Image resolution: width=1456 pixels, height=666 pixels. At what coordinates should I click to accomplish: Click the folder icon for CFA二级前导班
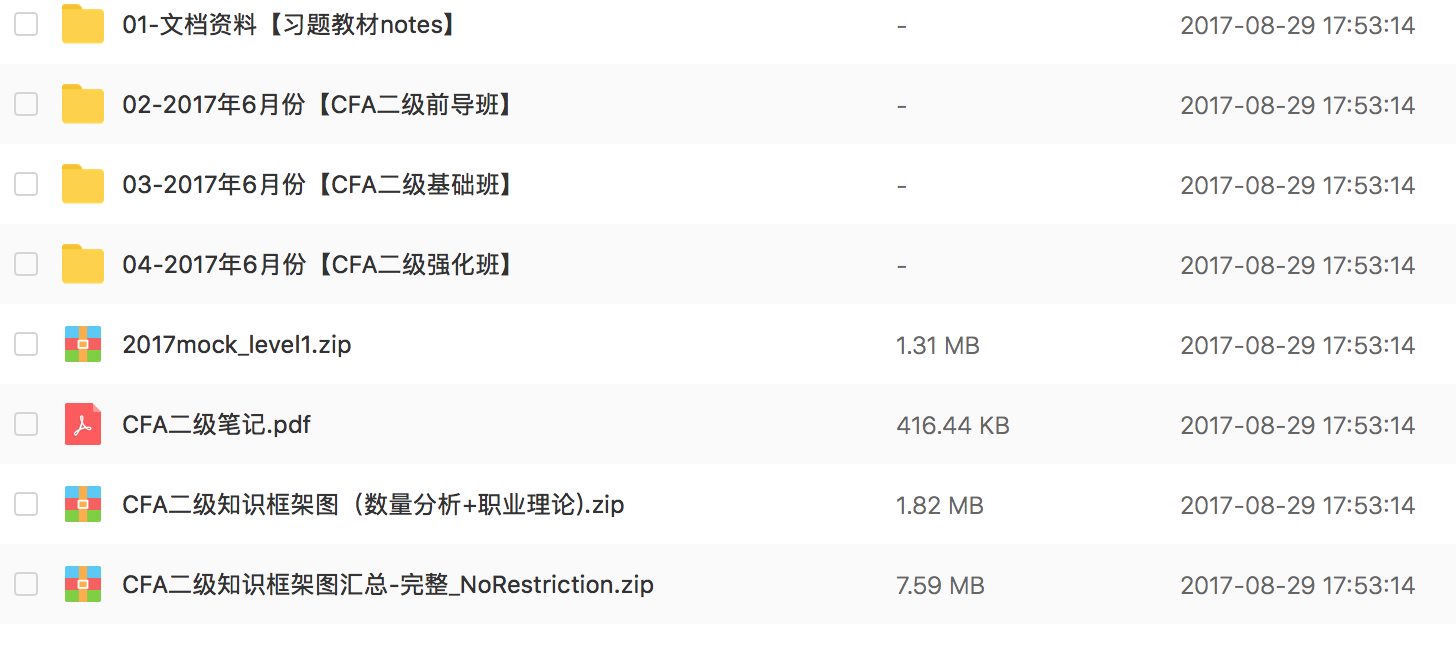83,105
